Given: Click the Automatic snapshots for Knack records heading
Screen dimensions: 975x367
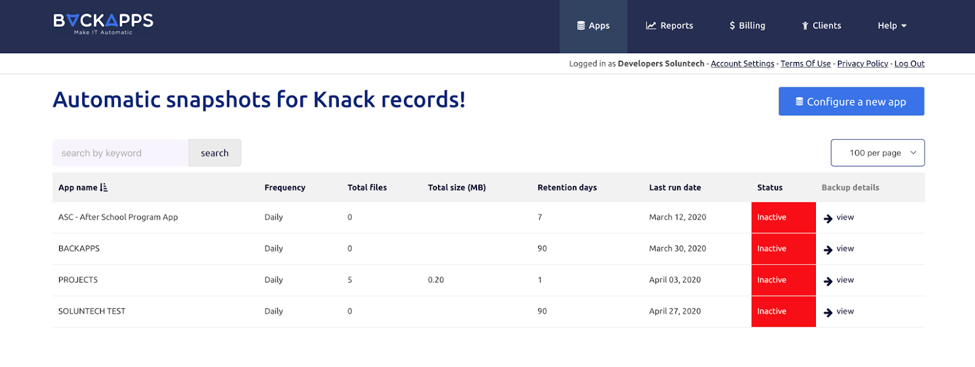Looking at the screenshot, I should tap(259, 100).
